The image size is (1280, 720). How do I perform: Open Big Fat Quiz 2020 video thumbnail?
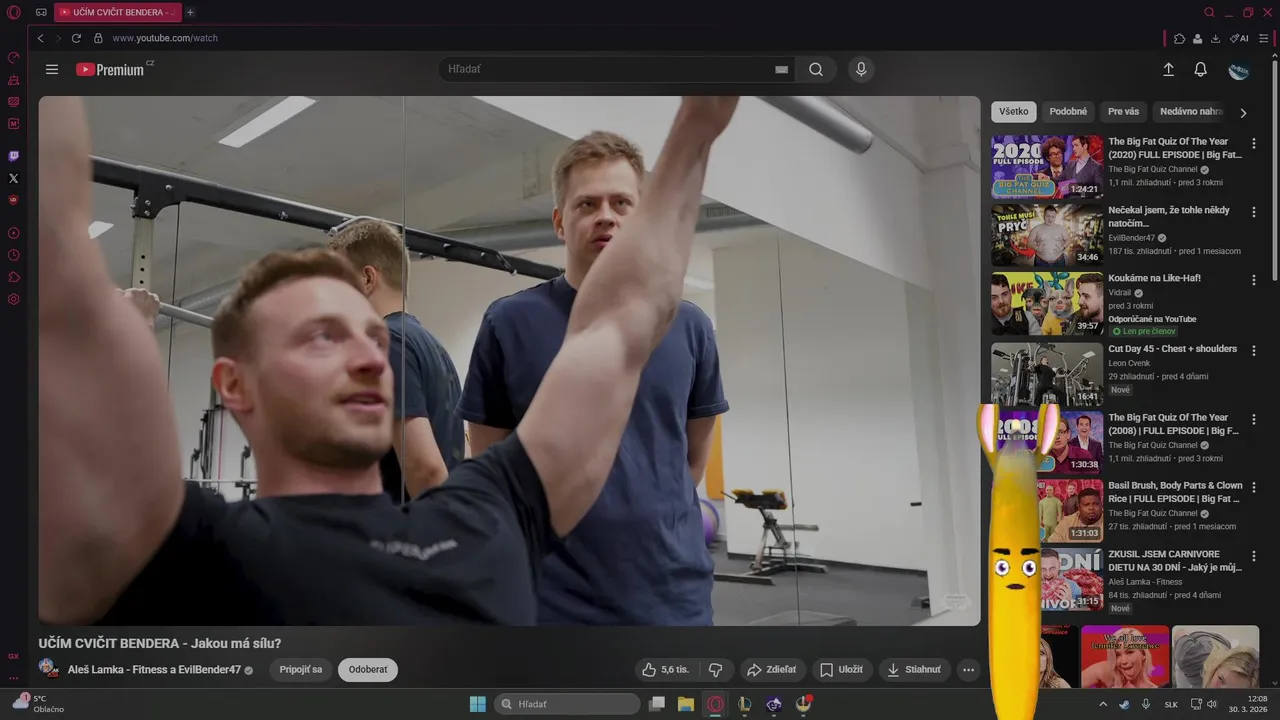pos(1047,166)
